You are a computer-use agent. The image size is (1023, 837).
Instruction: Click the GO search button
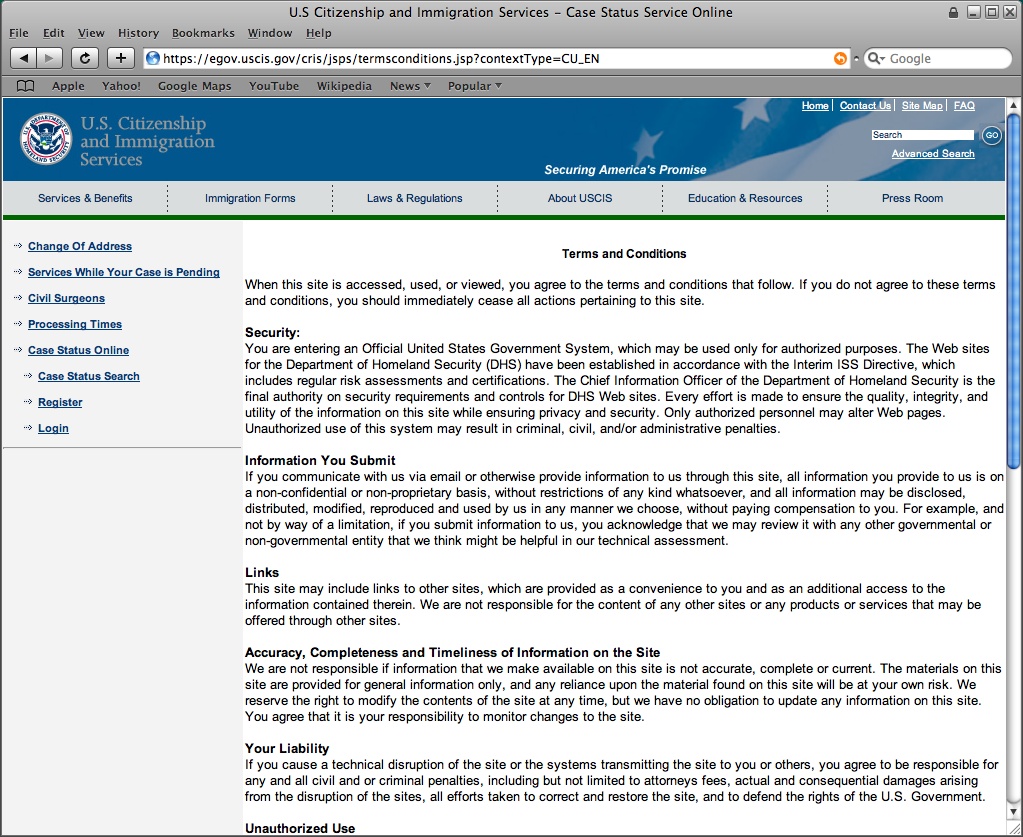coord(991,135)
